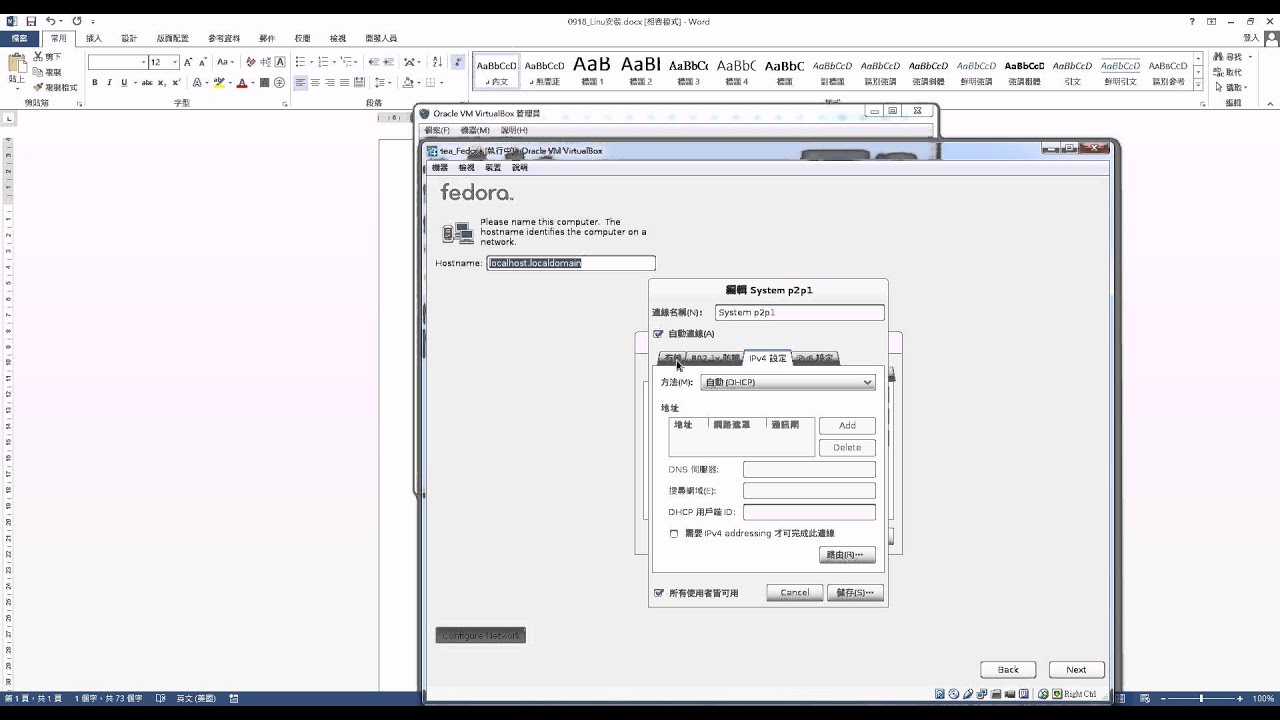Toggle 需要 IPv4 addressing checkbox

(674, 534)
